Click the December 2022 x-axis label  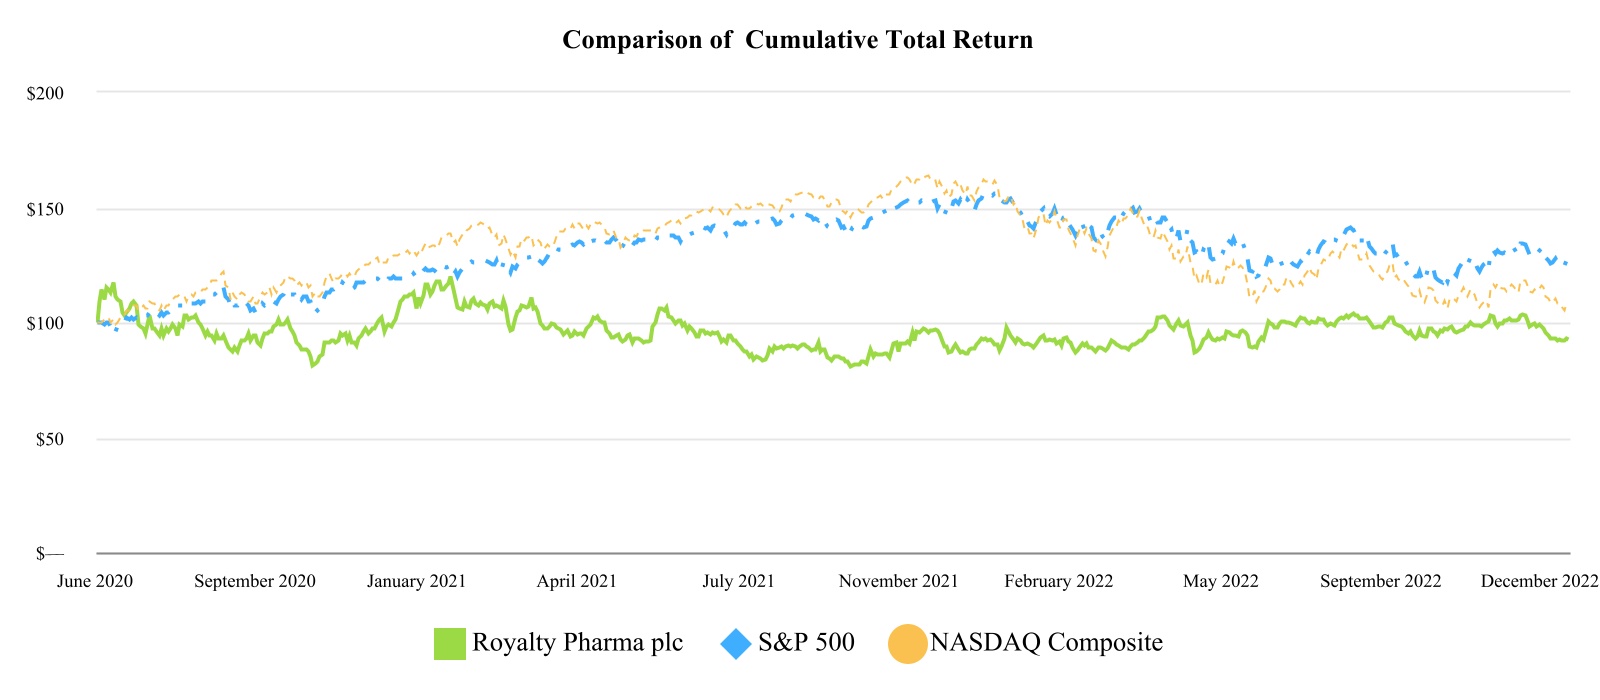(x=1539, y=581)
